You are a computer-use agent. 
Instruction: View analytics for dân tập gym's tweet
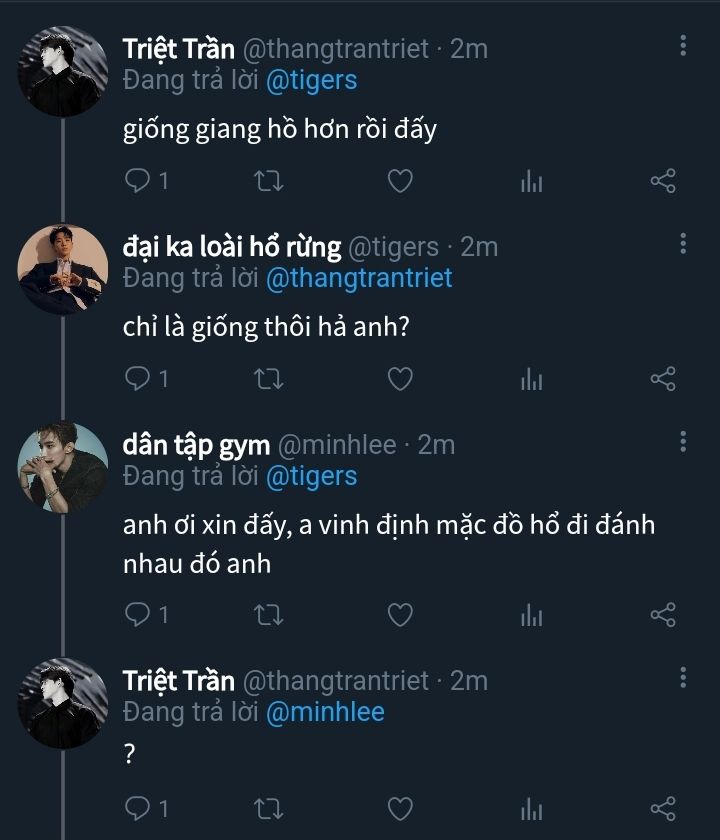(531, 615)
